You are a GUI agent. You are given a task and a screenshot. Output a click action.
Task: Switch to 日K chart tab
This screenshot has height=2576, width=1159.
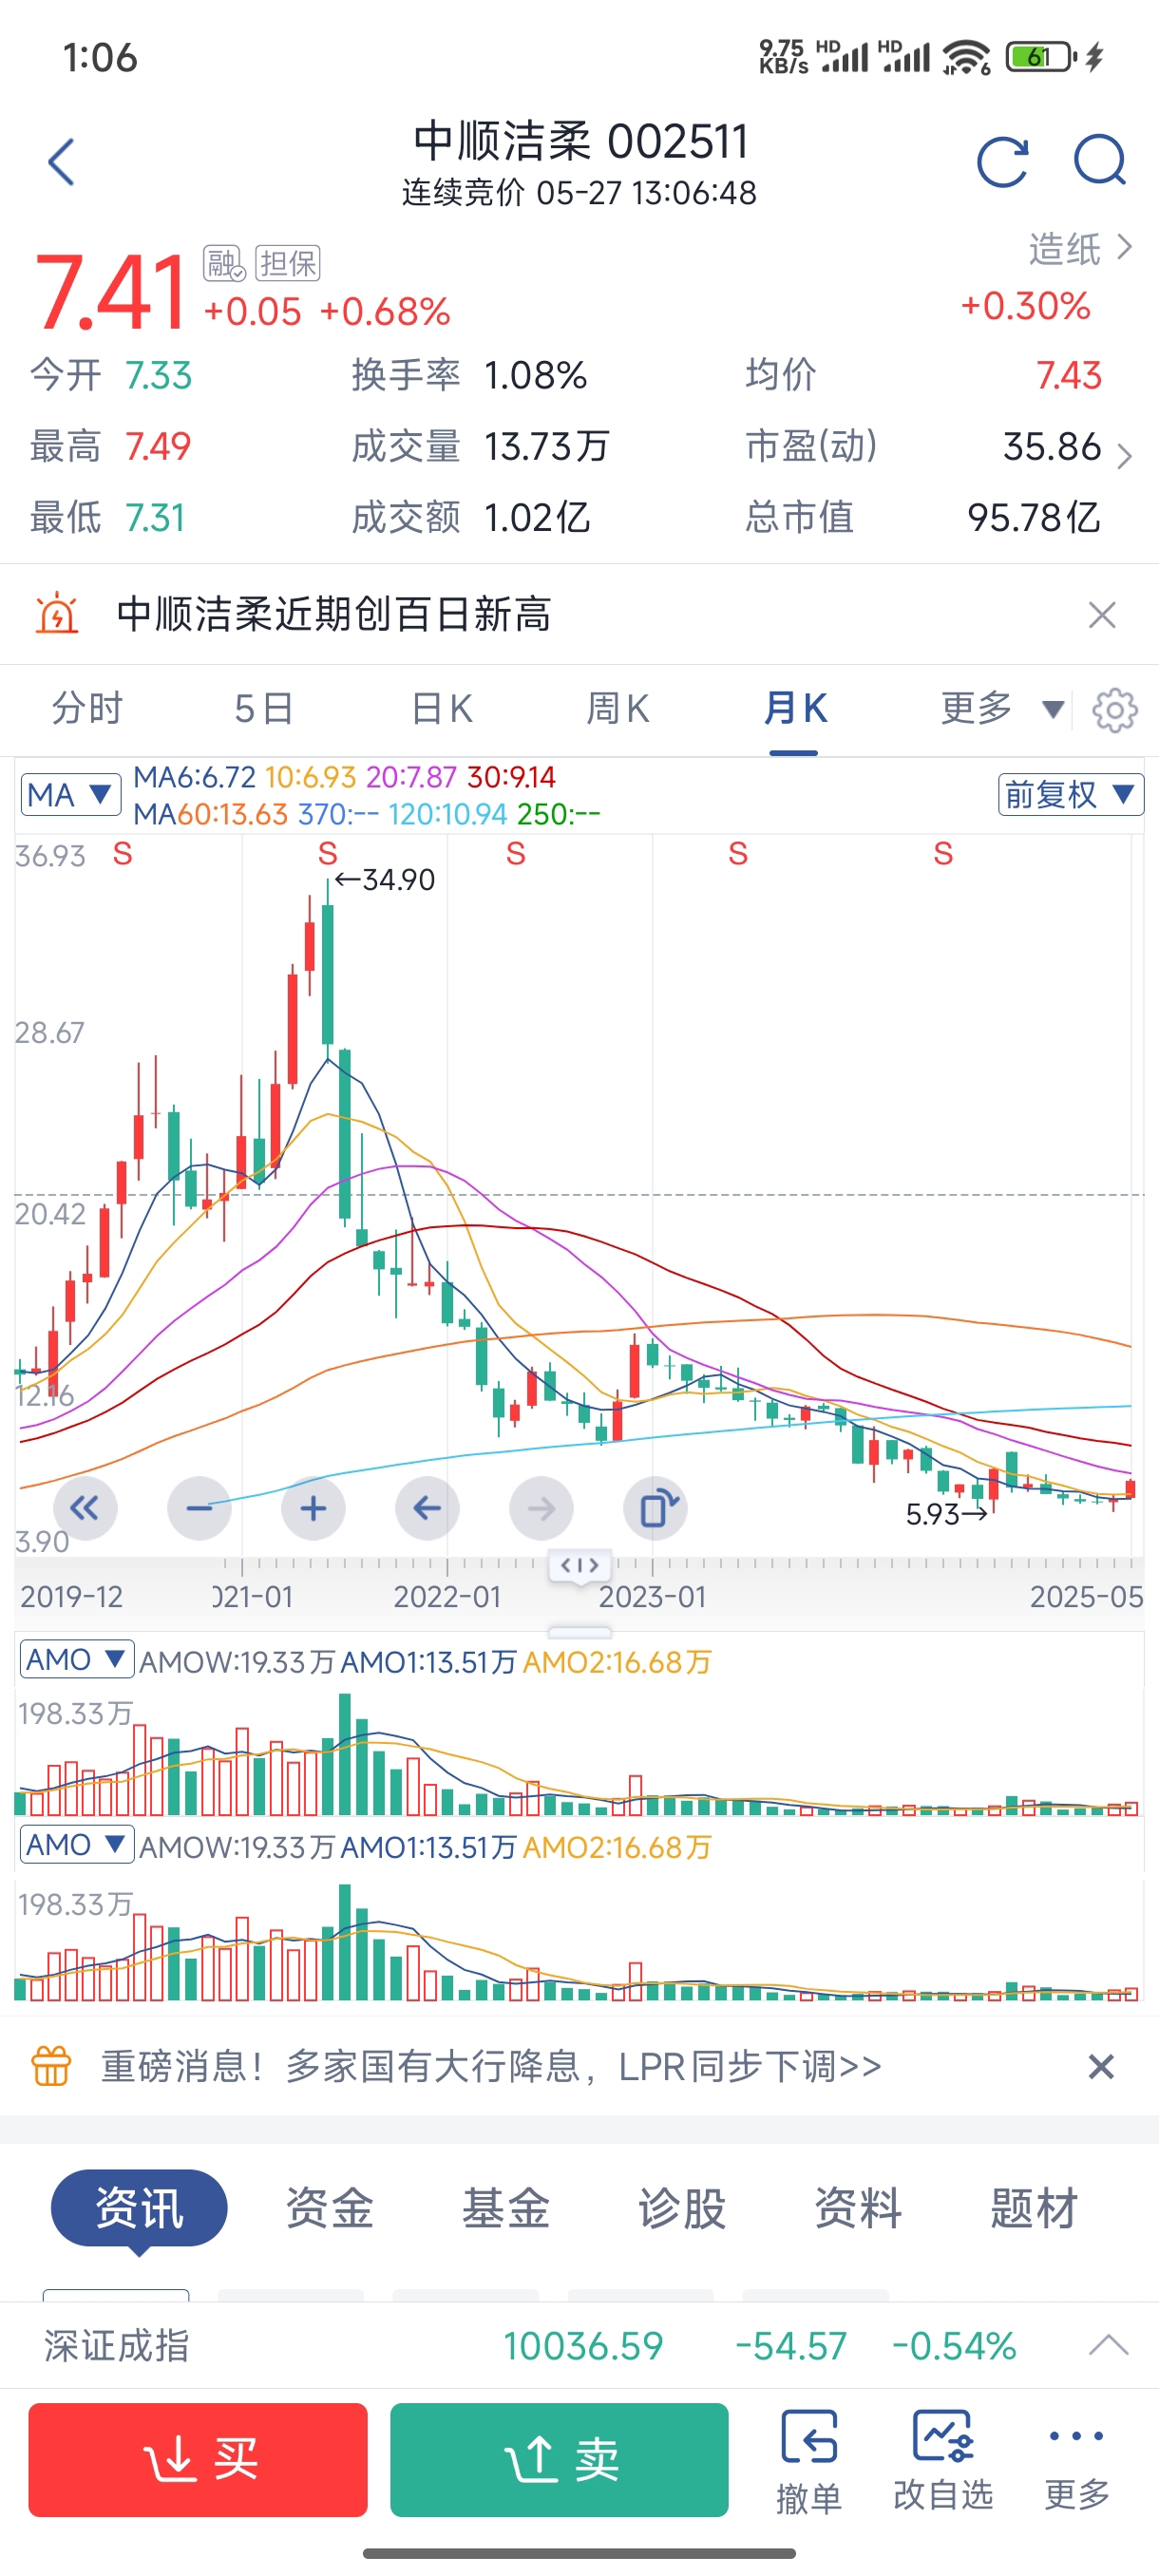(441, 708)
